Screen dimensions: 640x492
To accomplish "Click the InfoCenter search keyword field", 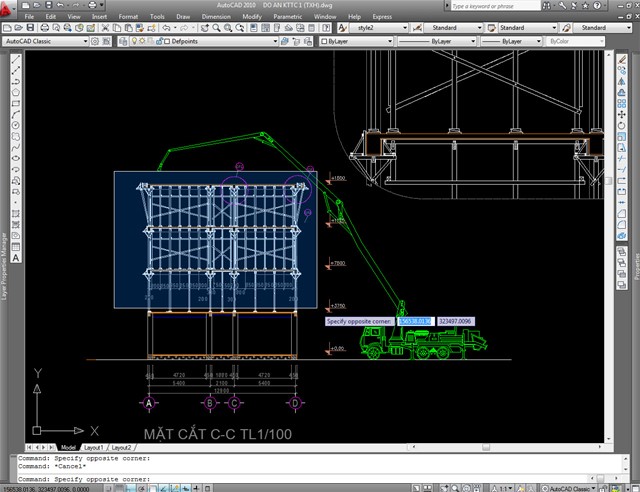I will (x=496, y=6).
